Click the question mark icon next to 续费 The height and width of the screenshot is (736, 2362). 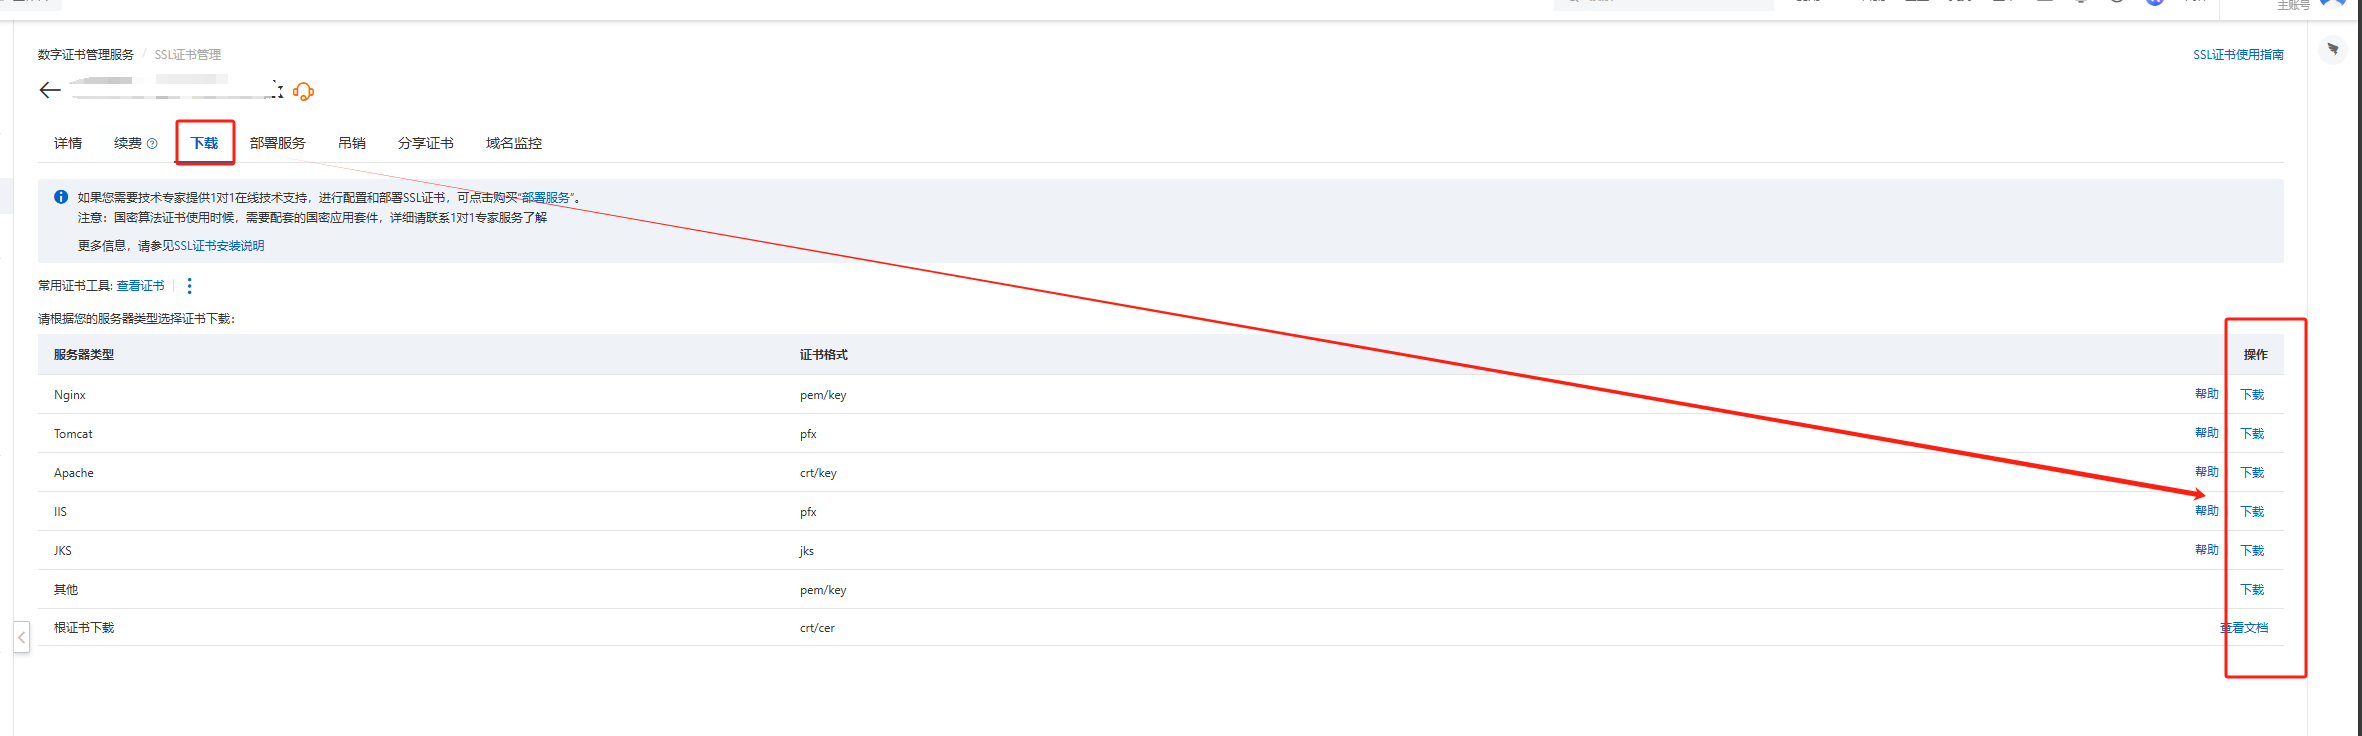click(152, 144)
